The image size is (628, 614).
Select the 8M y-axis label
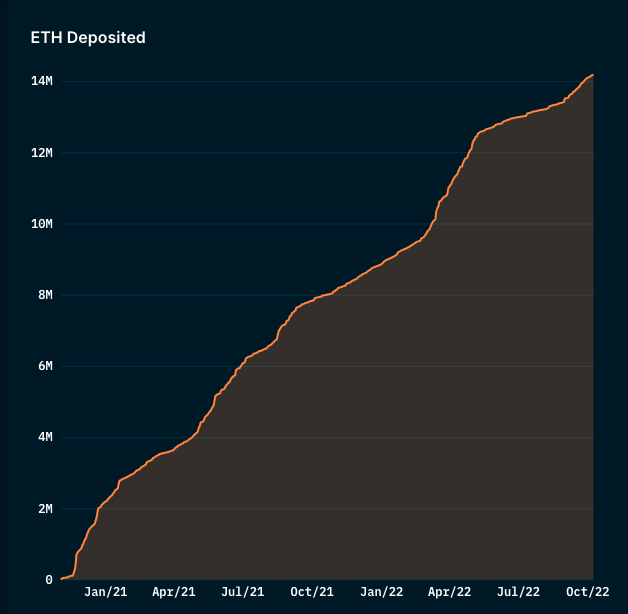pos(45,295)
